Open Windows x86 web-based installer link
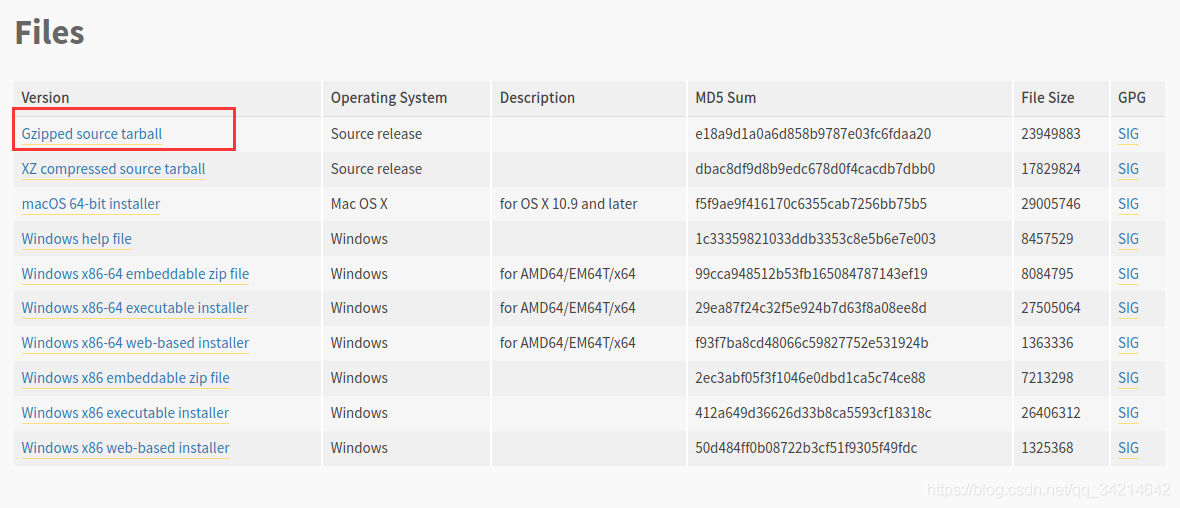 (x=125, y=448)
